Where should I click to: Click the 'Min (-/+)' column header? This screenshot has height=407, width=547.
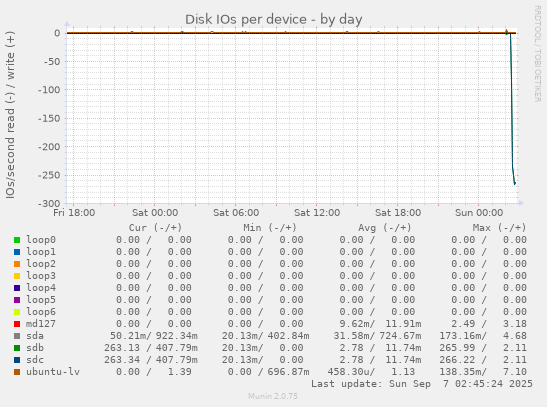[x=270, y=228]
